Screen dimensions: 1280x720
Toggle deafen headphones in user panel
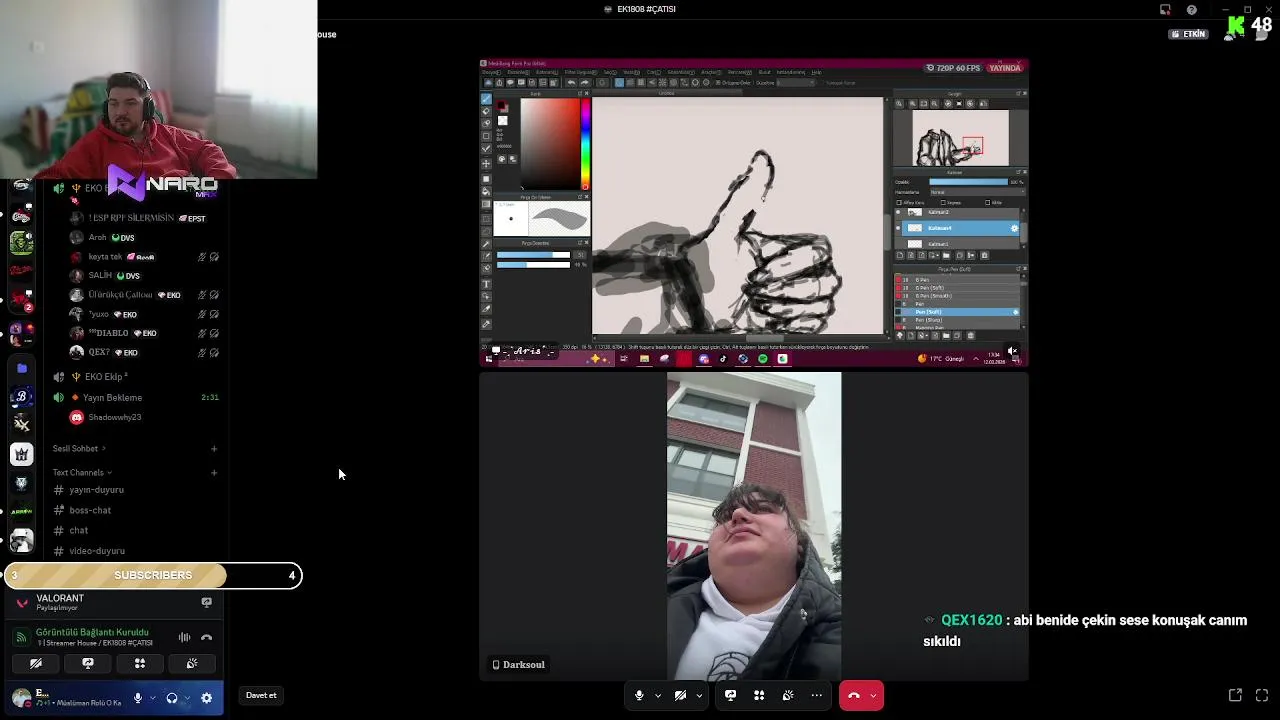click(172, 698)
